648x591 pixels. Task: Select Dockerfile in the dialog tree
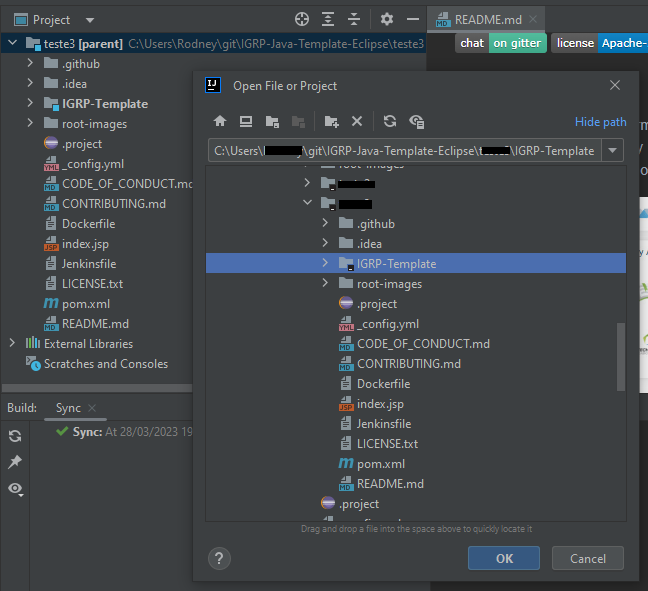tap(376, 384)
